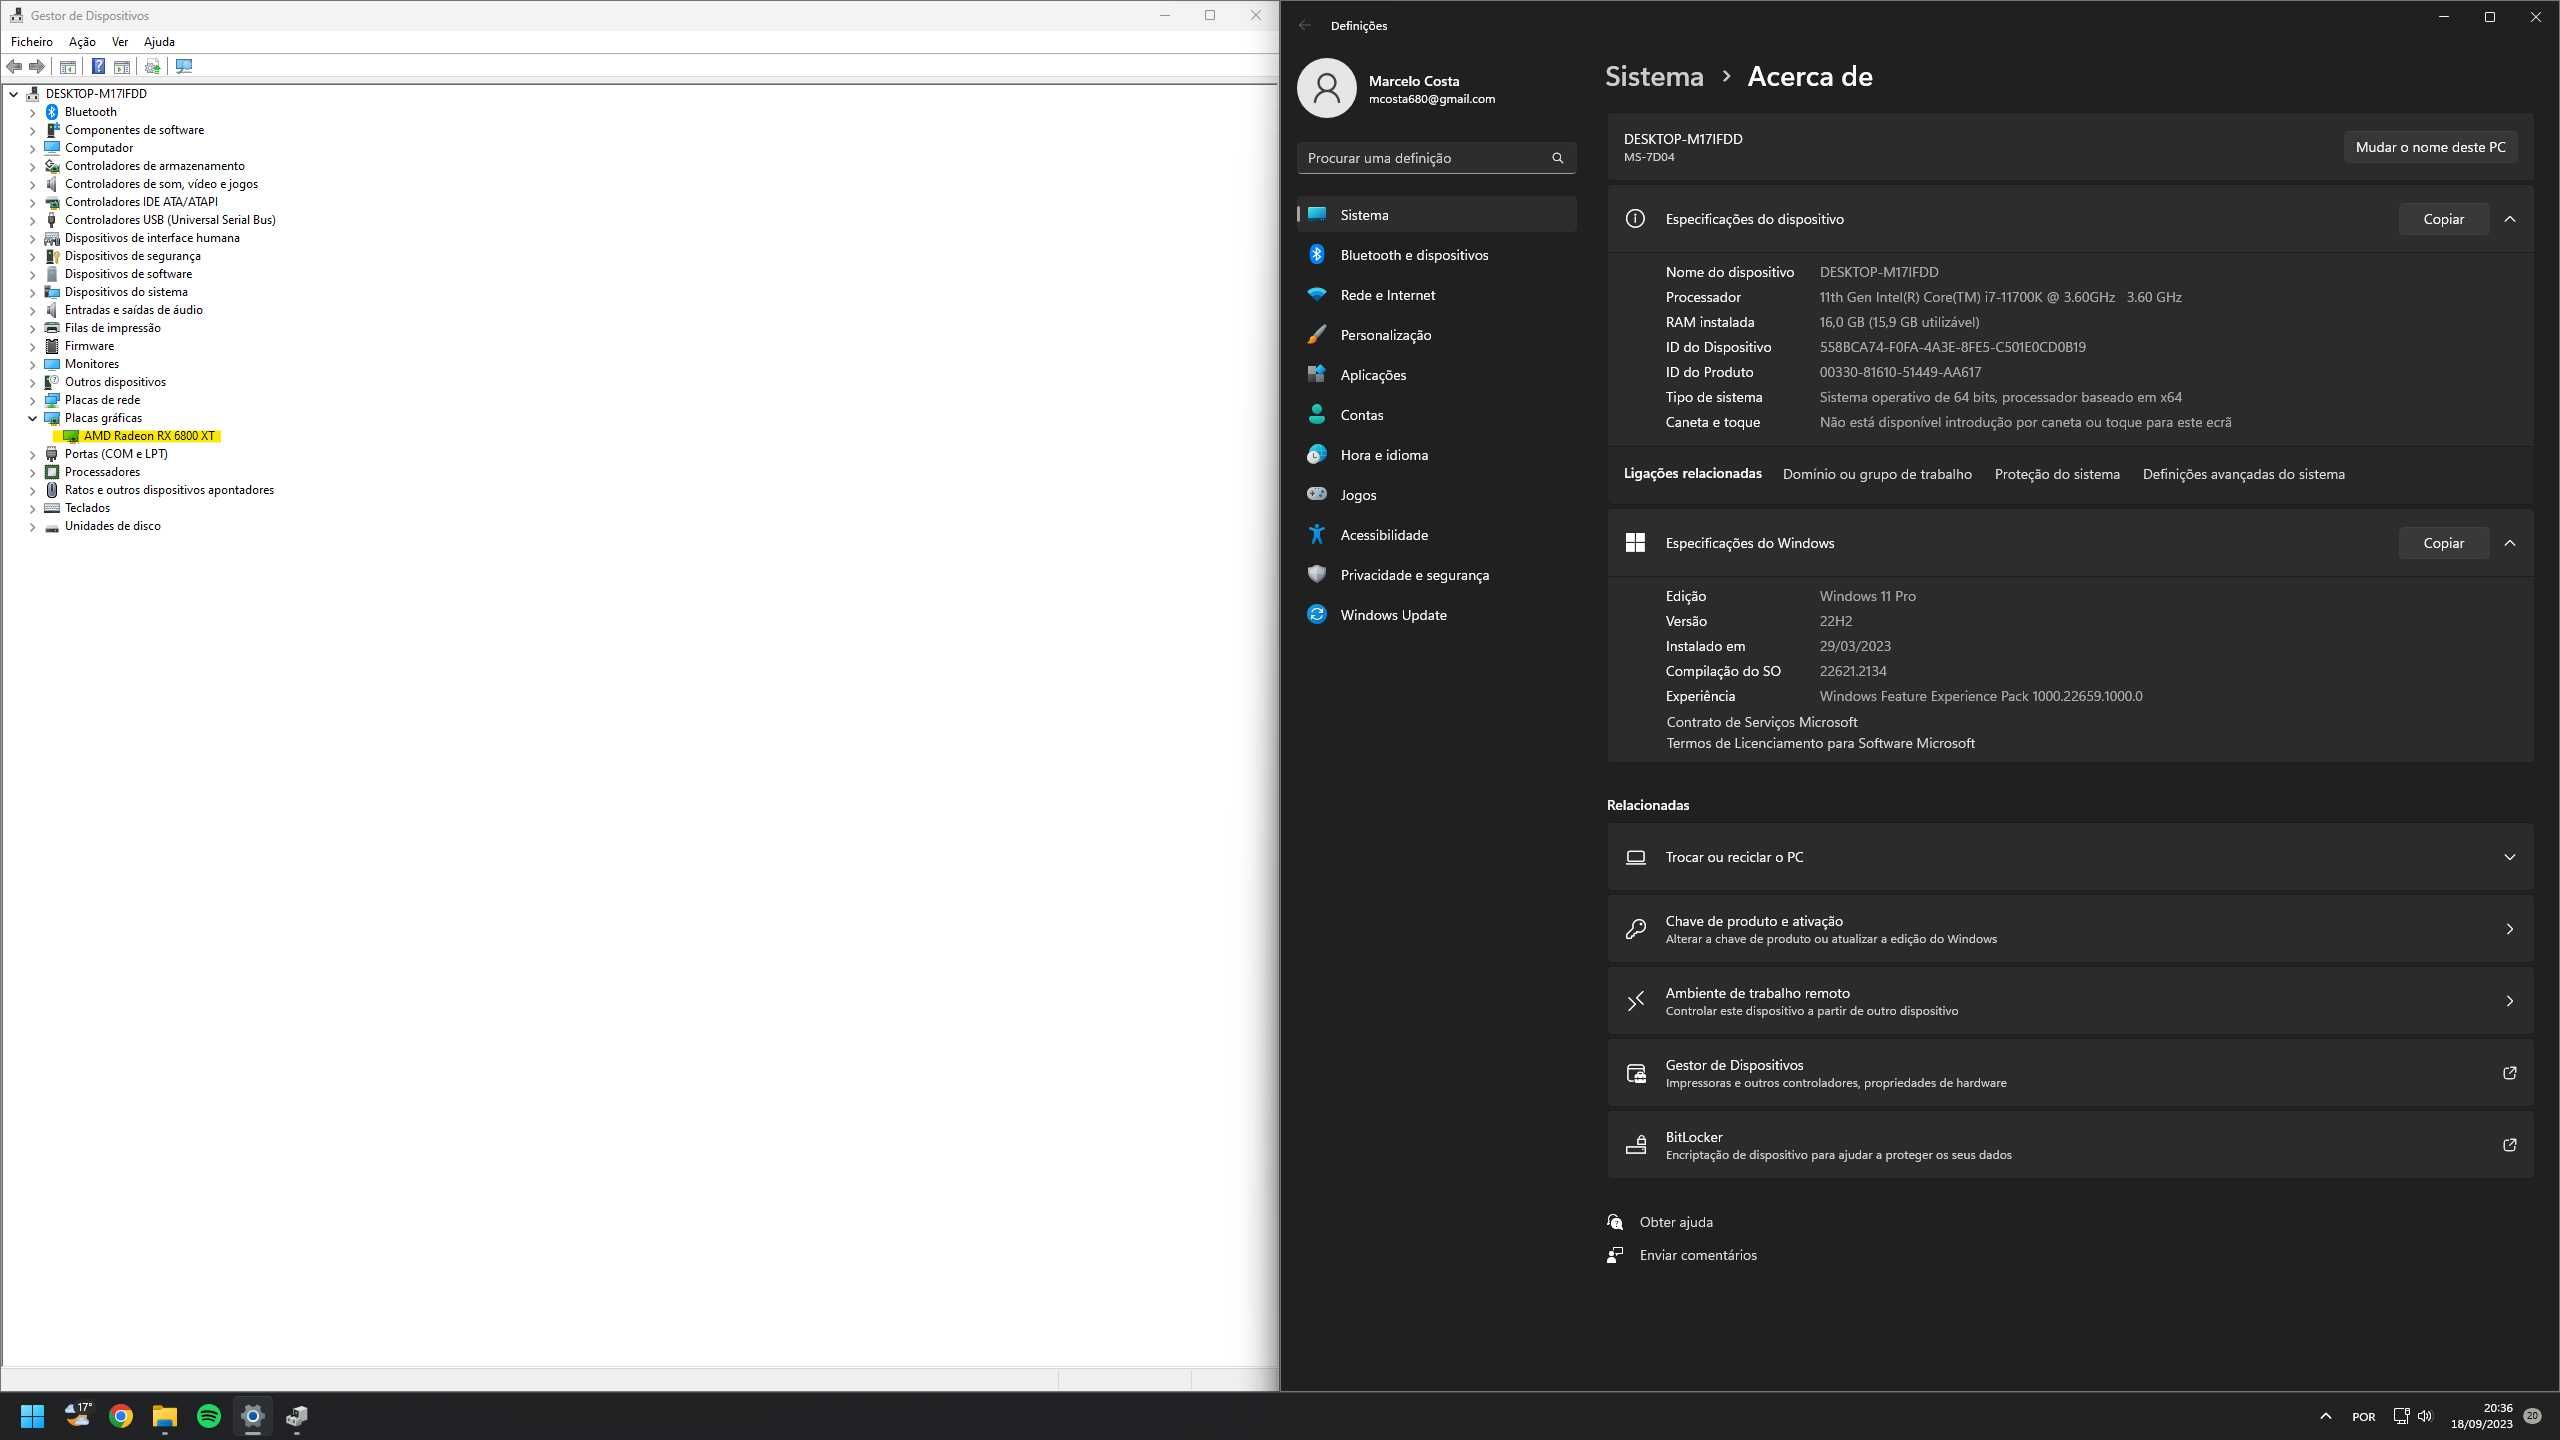
Task: Open Termos de Licenciamento para Software Microsoft
Action: [x=1820, y=743]
